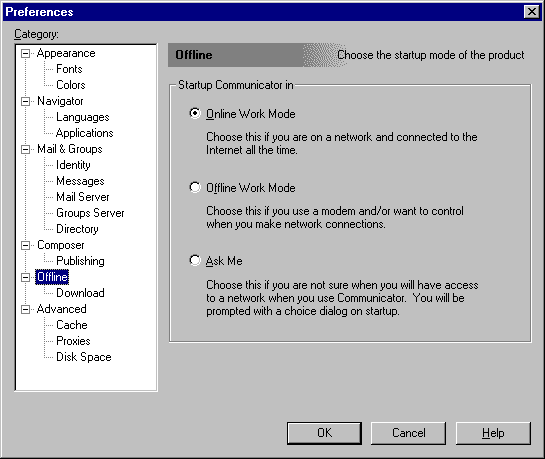Select Disk Space under Advanced
The width and height of the screenshot is (545, 459).
[x=84, y=357]
